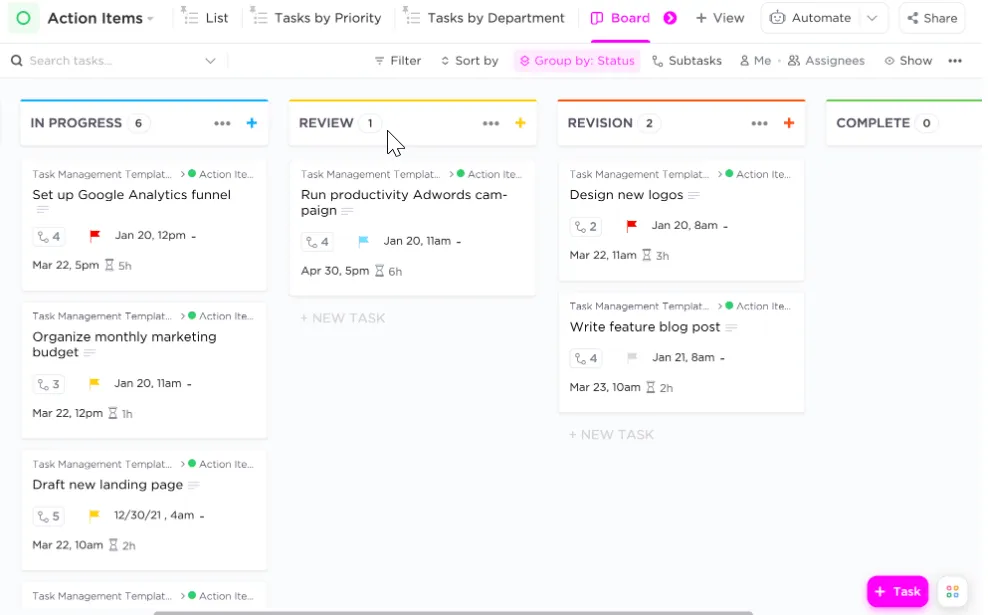Viewport: 988px width, 615px height.
Task: Open the Design new logos task
Action: (x=626, y=195)
